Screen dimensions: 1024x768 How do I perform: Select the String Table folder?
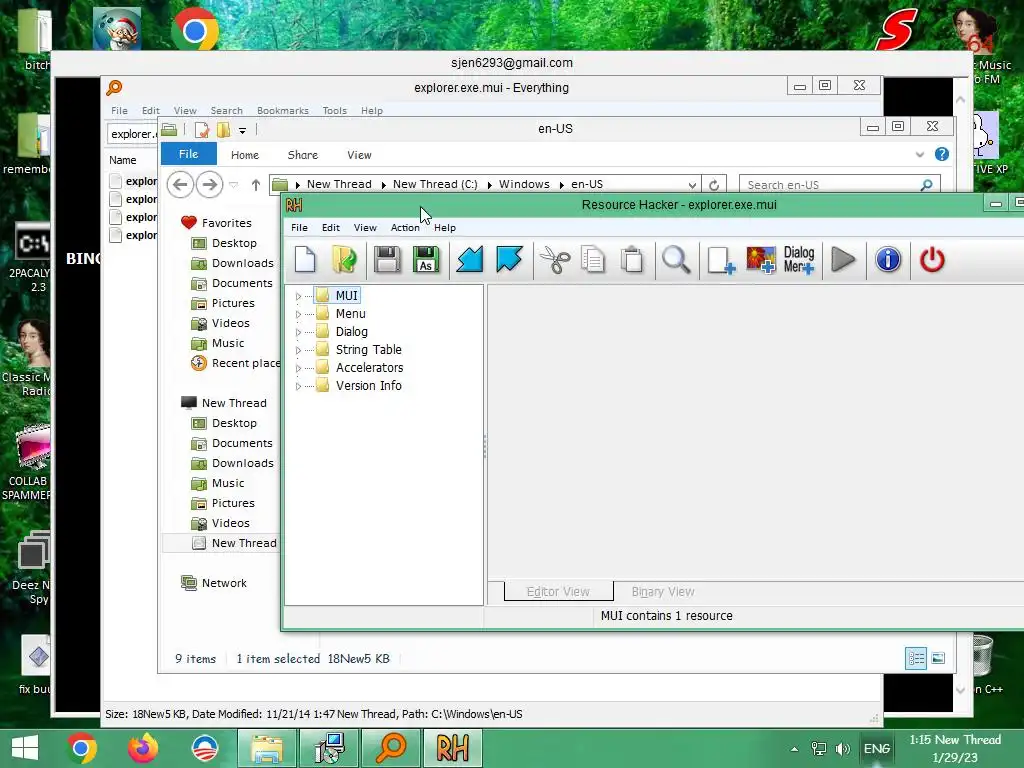click(368, 349)
